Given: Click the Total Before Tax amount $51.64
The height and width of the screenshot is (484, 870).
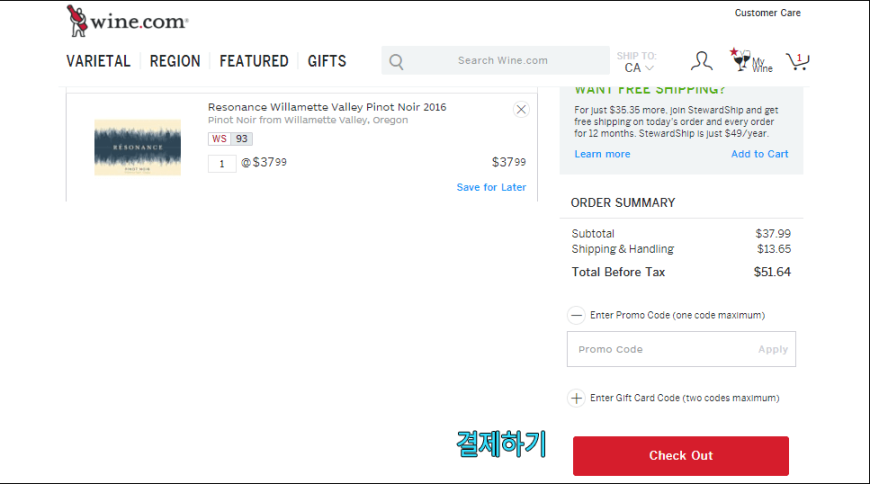Looking at the screenshot, I should 772,272.
